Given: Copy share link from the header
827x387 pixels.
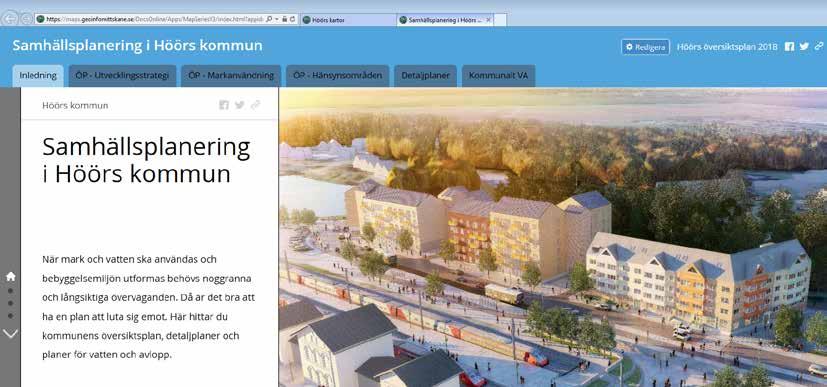Looking at the screenshot, I should pos(819,46).
